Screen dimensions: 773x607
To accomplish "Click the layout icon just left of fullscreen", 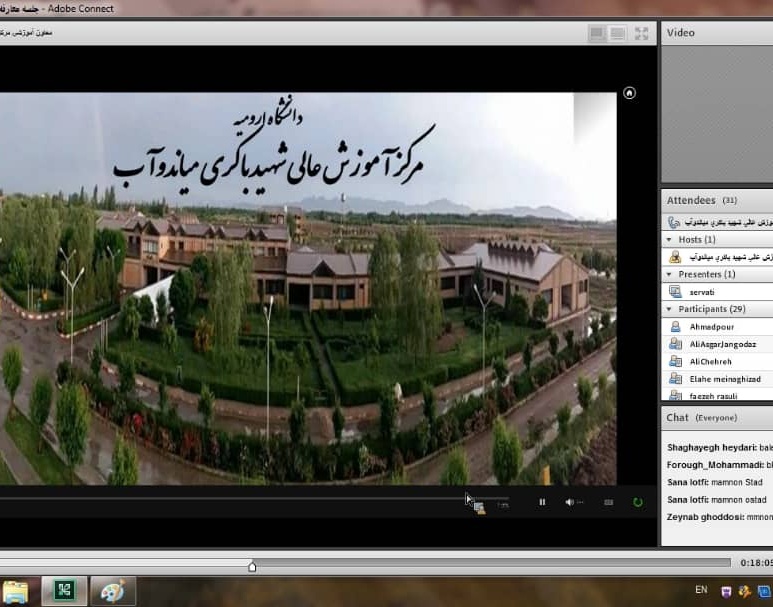I will coord(617,33).
